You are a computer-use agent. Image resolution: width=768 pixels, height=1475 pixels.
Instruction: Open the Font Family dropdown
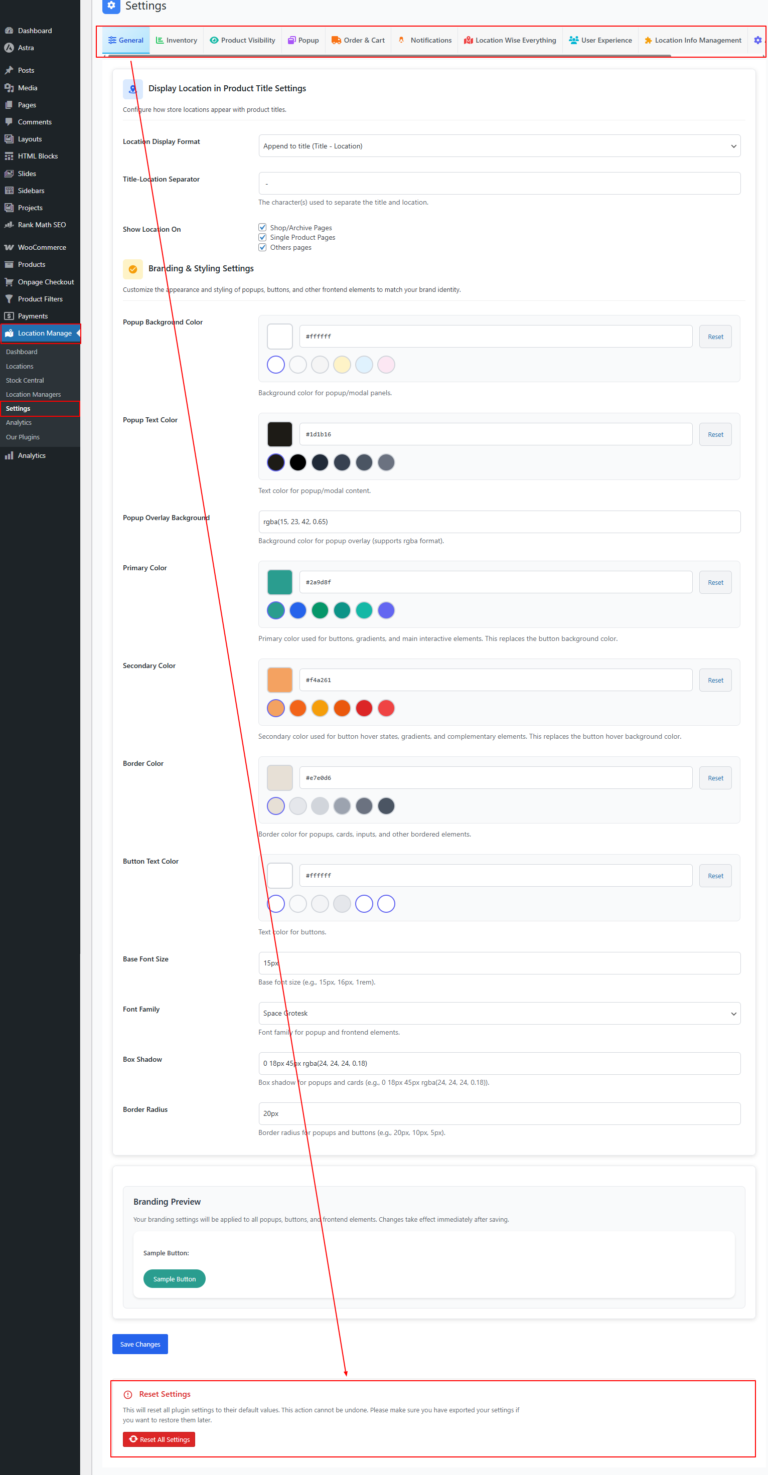point(499,1013)
